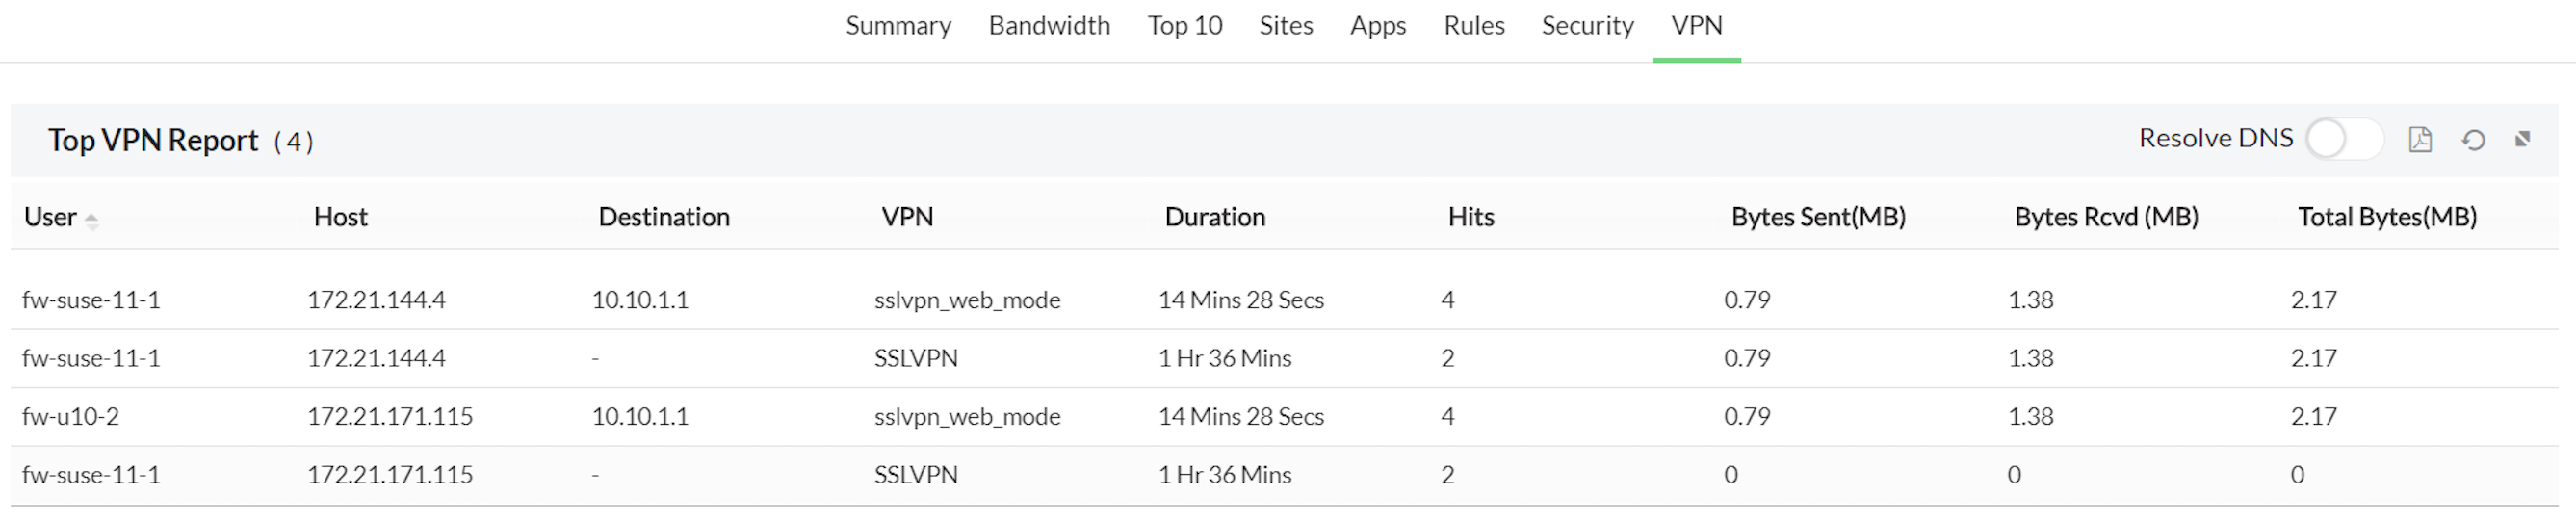Screen dimensions: 2576x522
Task: Select the Apps tab
Action: point(1378,26)
